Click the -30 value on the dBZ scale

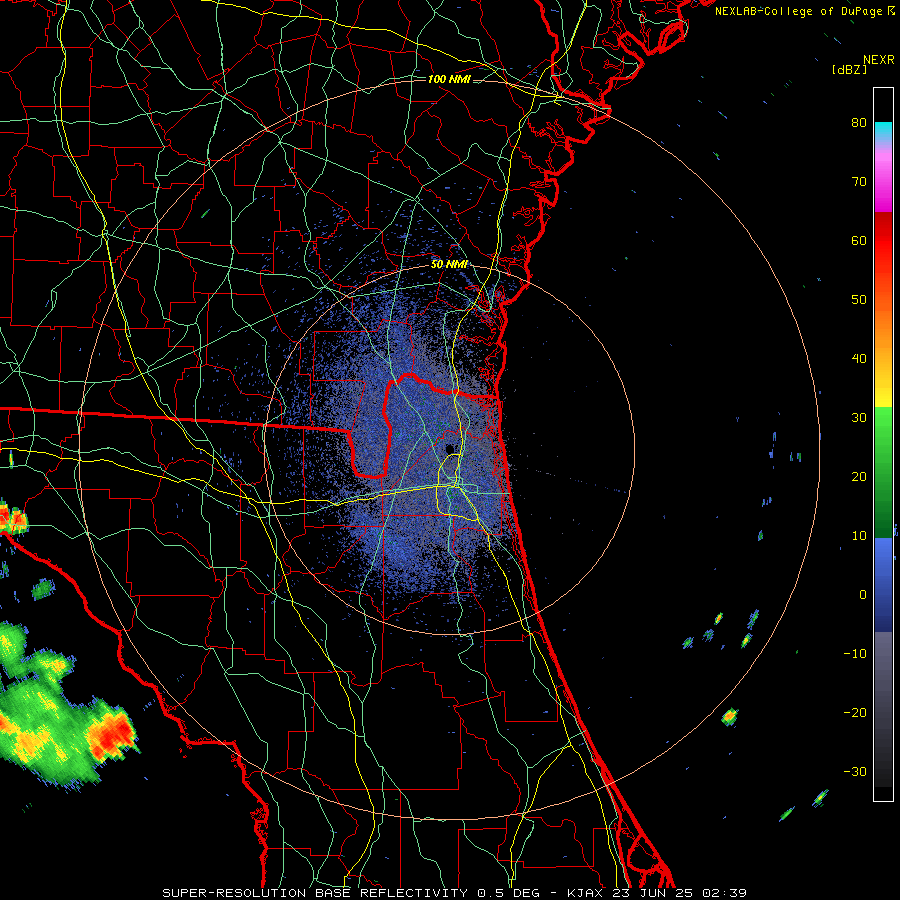[855, 771]
